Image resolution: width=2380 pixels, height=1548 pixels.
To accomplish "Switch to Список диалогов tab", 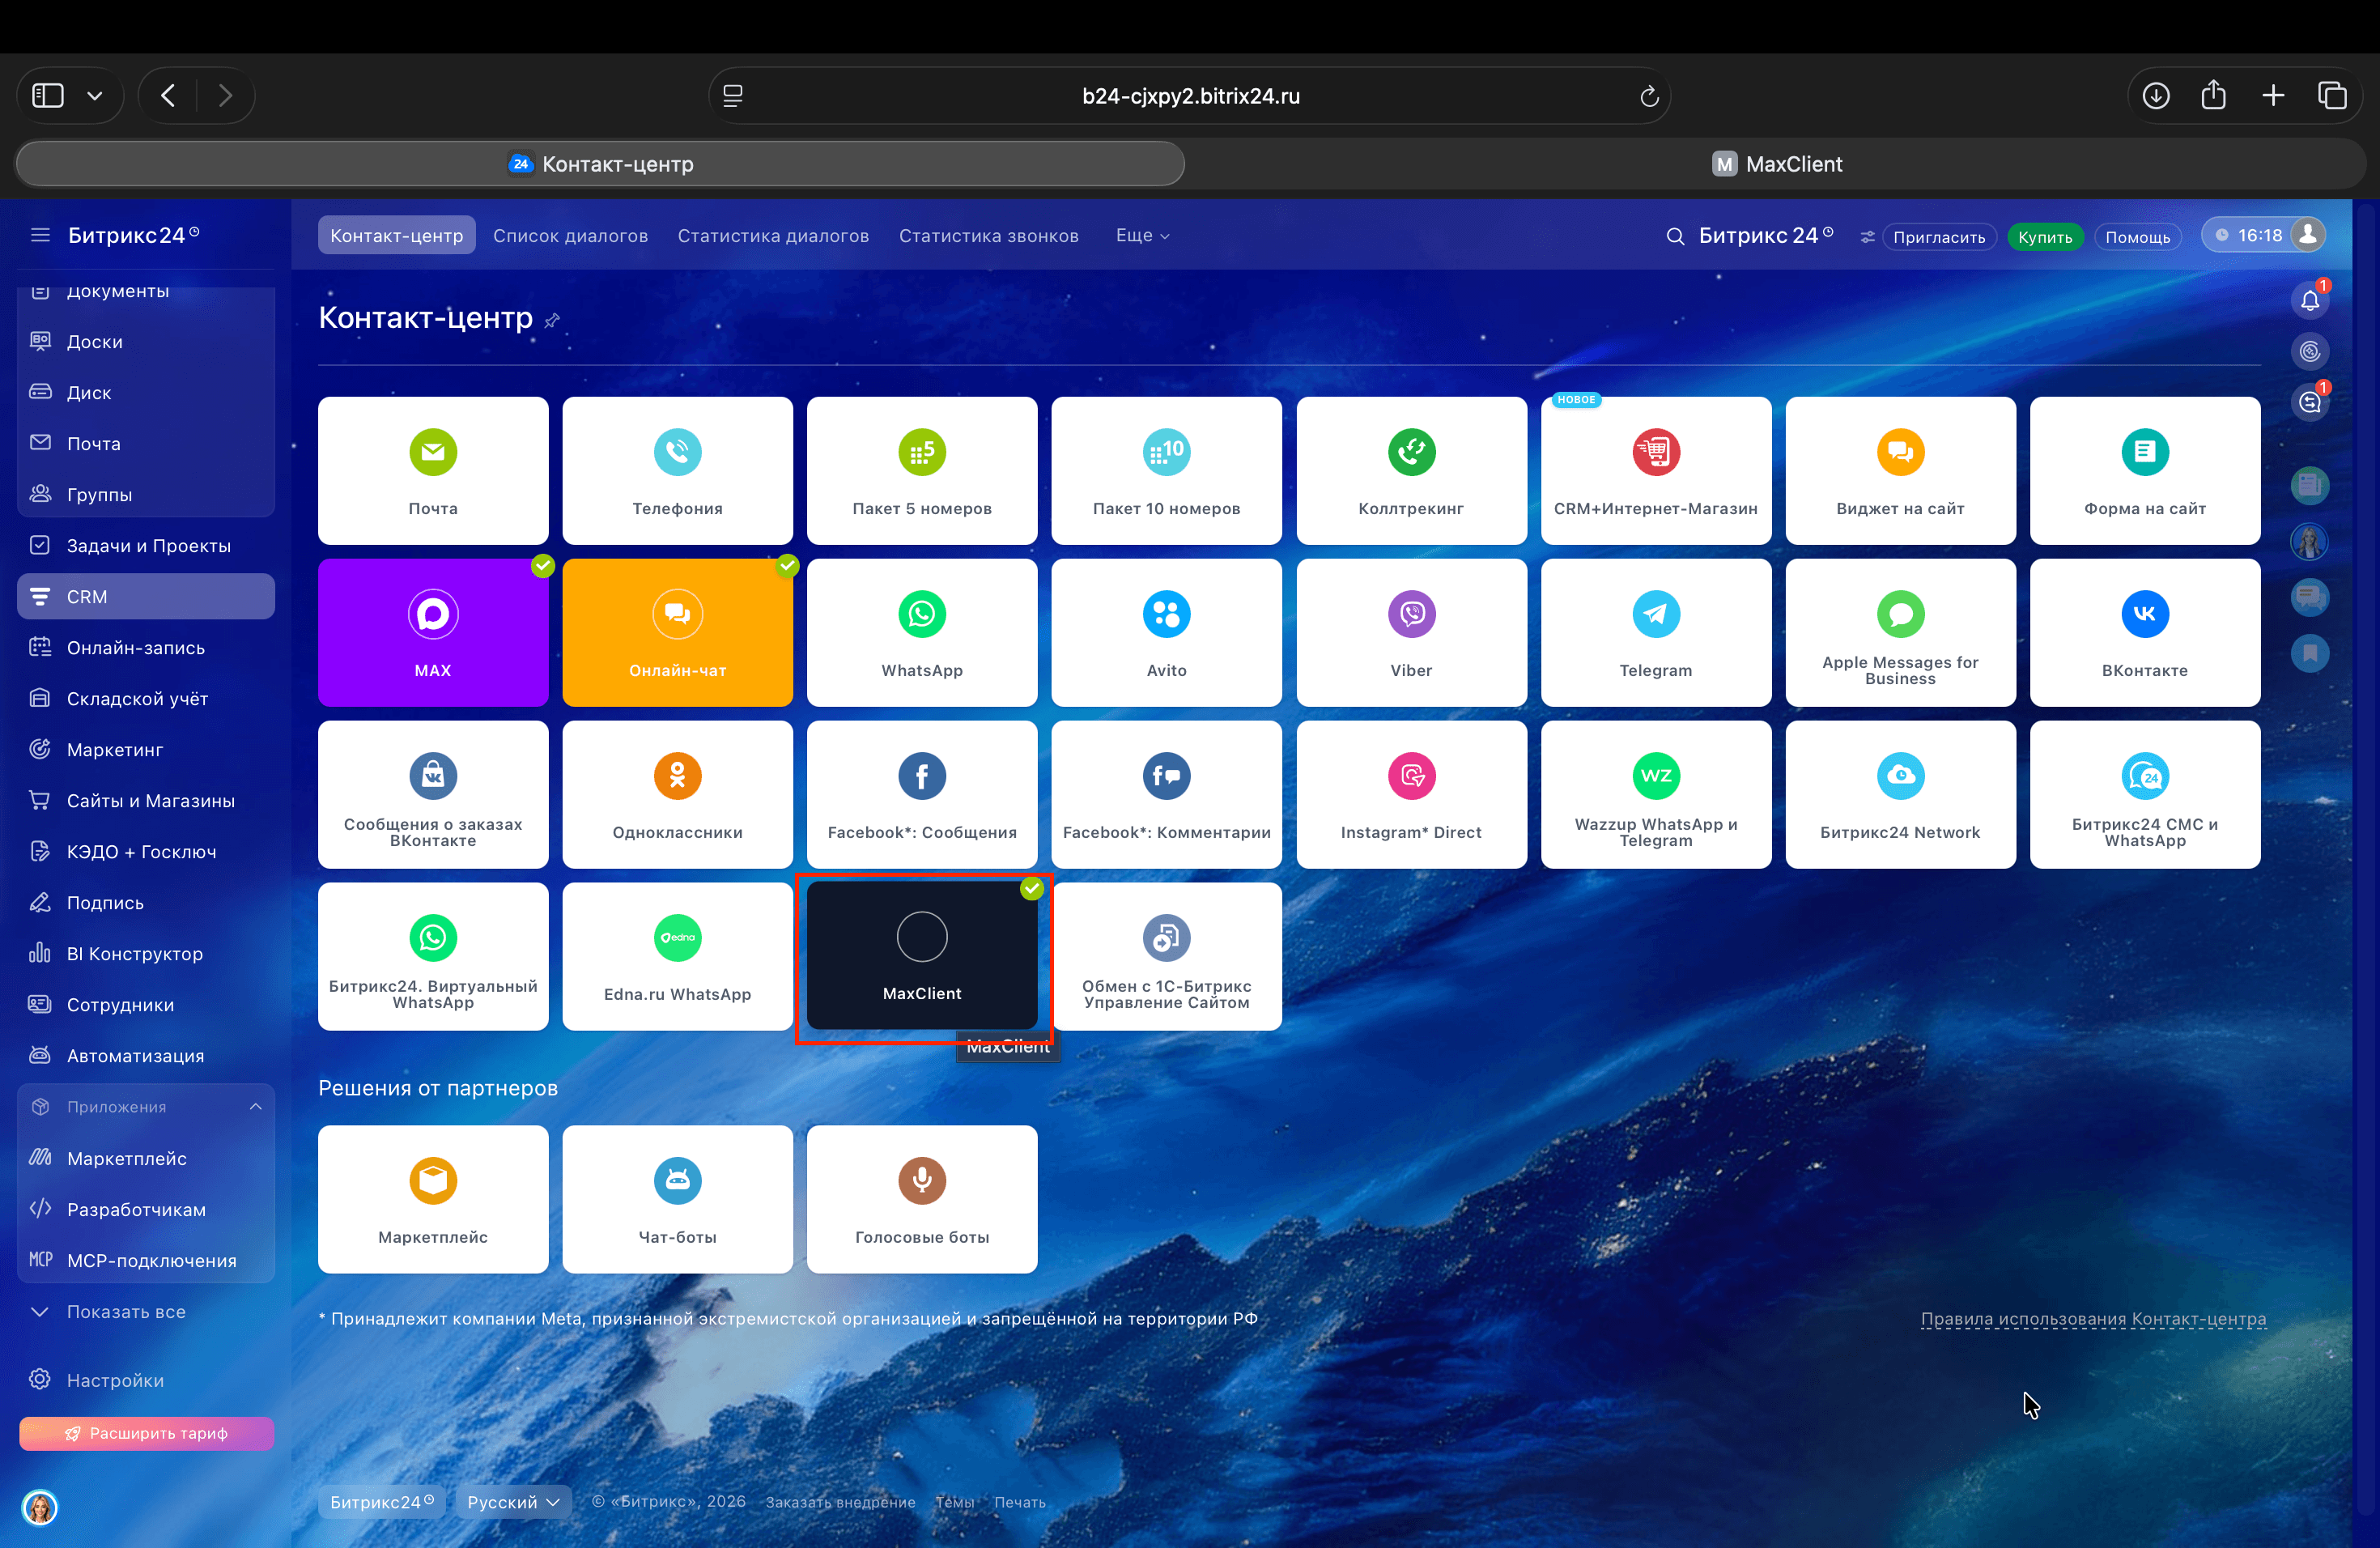I will click(570, 236).
